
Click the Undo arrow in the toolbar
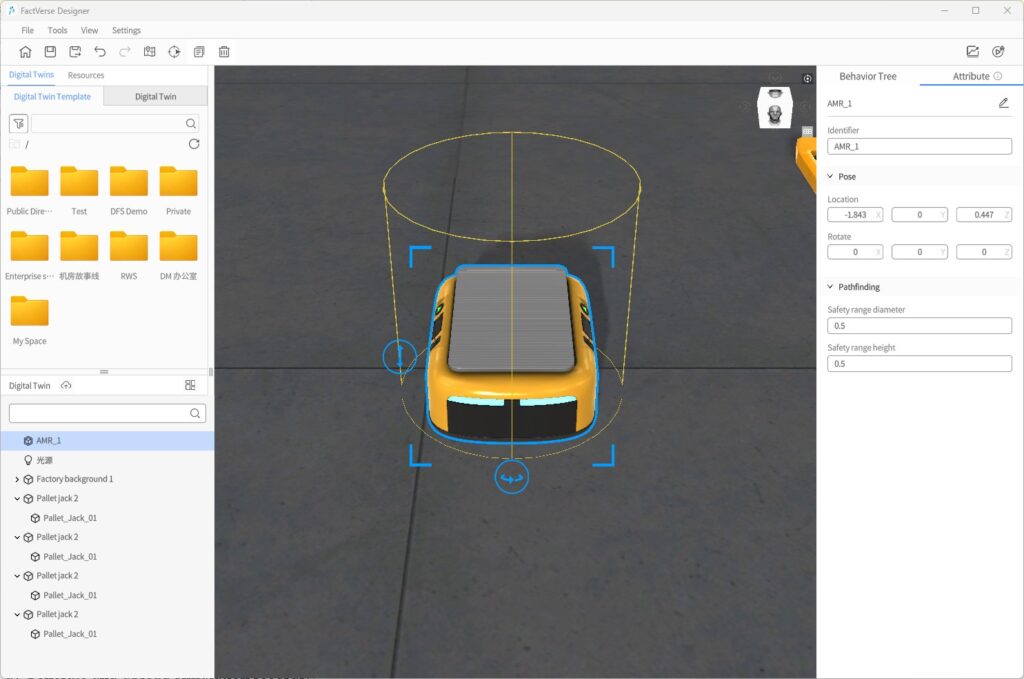tap(100, 52)
